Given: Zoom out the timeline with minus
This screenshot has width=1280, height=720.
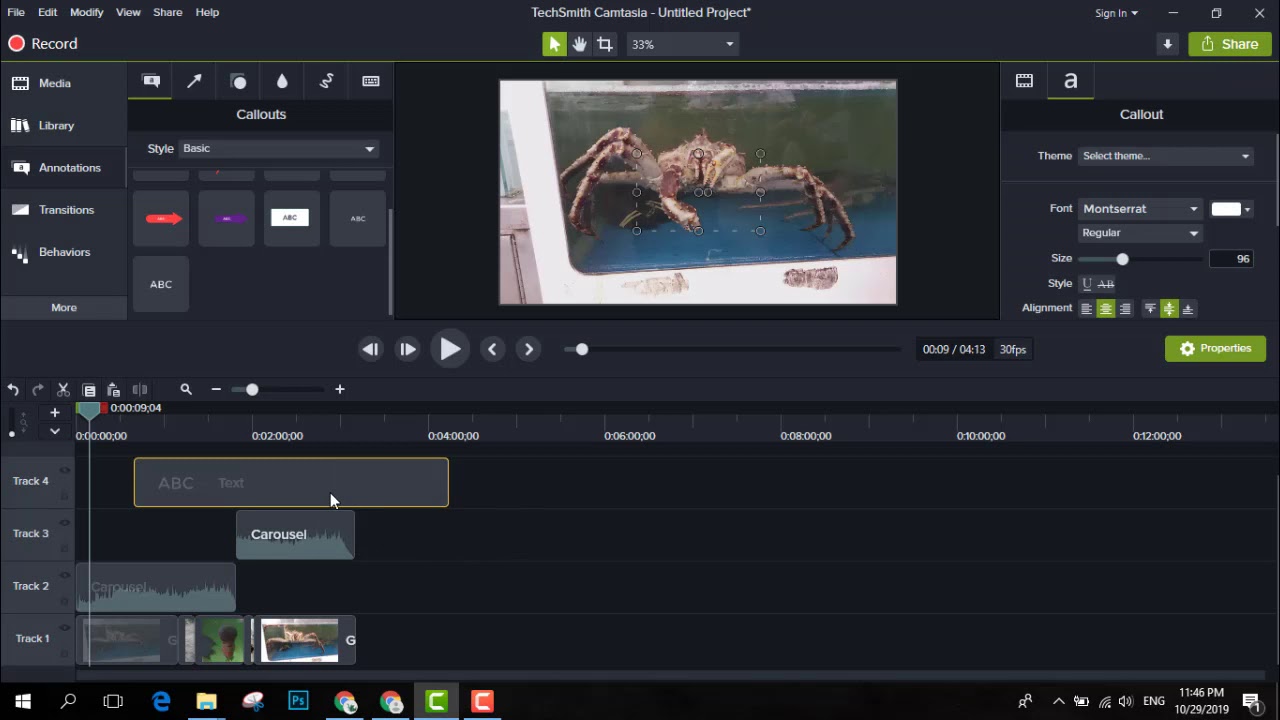Looking at the screenshot, I should pyautogui.click(x=216, y=389).
